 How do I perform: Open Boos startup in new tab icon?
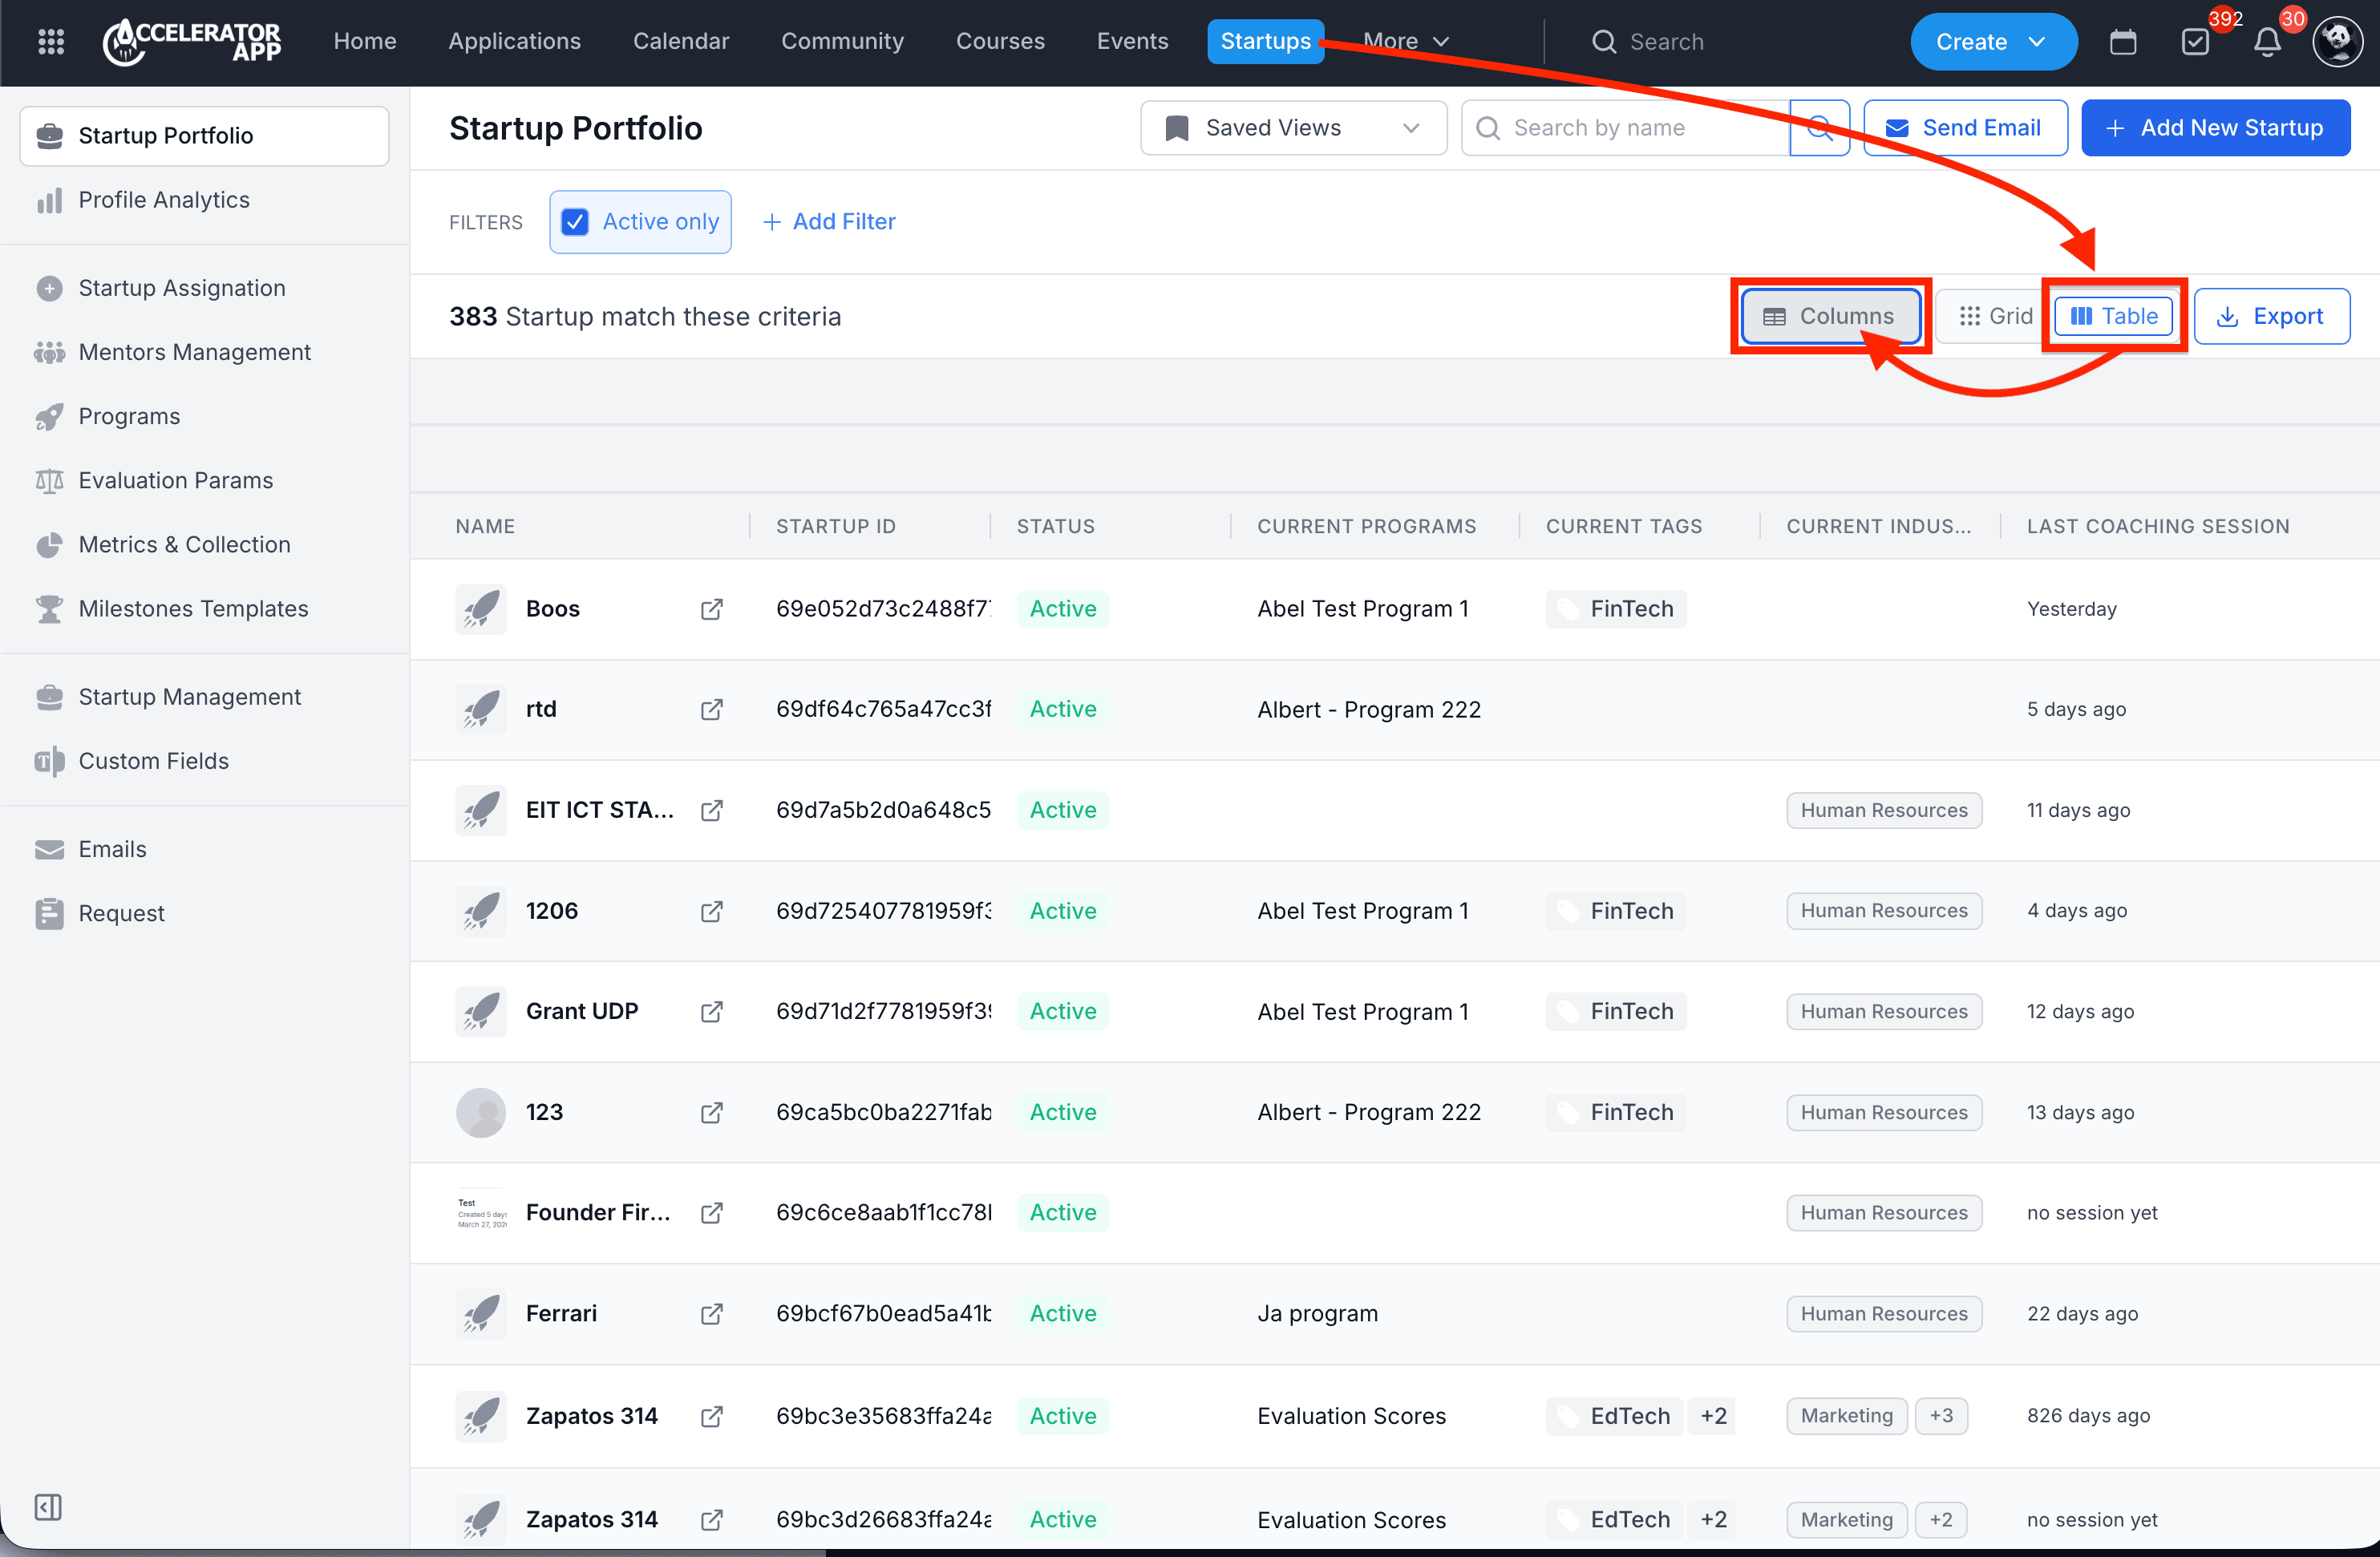pyautogui.click(x=711, y=609)
